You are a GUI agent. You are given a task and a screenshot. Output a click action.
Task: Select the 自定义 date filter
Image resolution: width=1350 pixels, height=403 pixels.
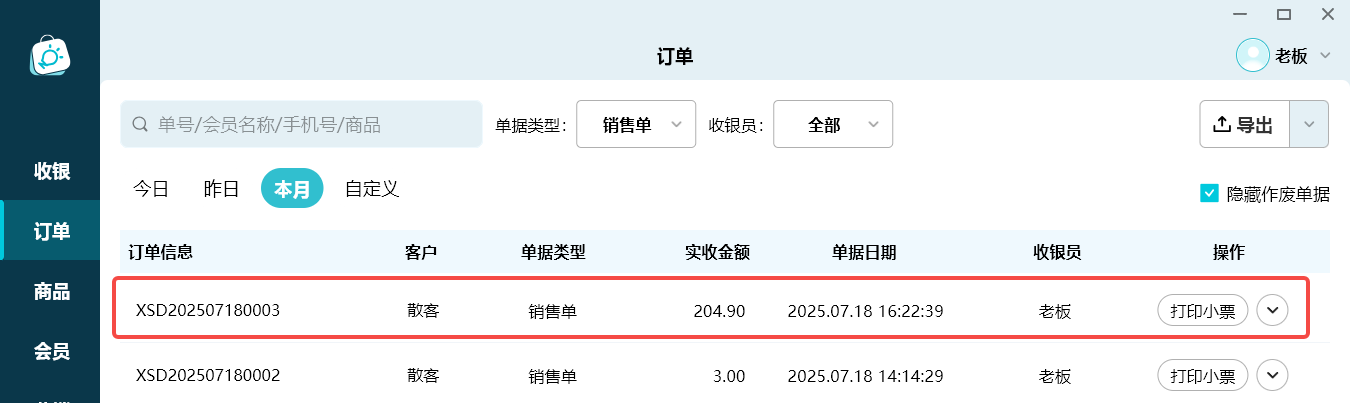pos(372,189)
